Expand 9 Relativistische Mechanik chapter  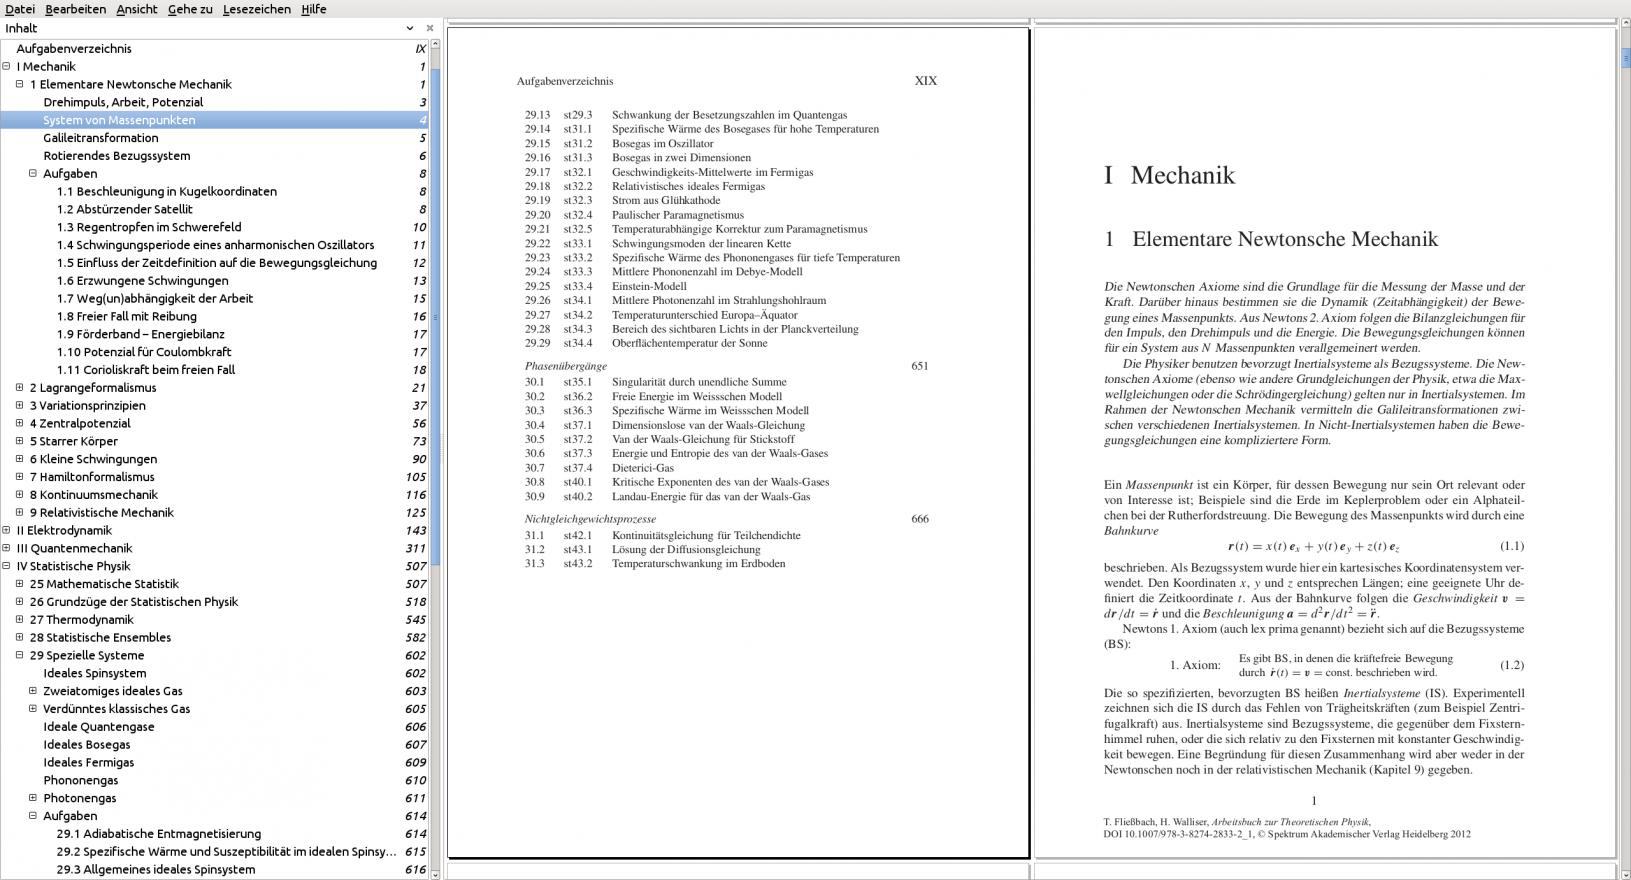click(x=19, y=513)
